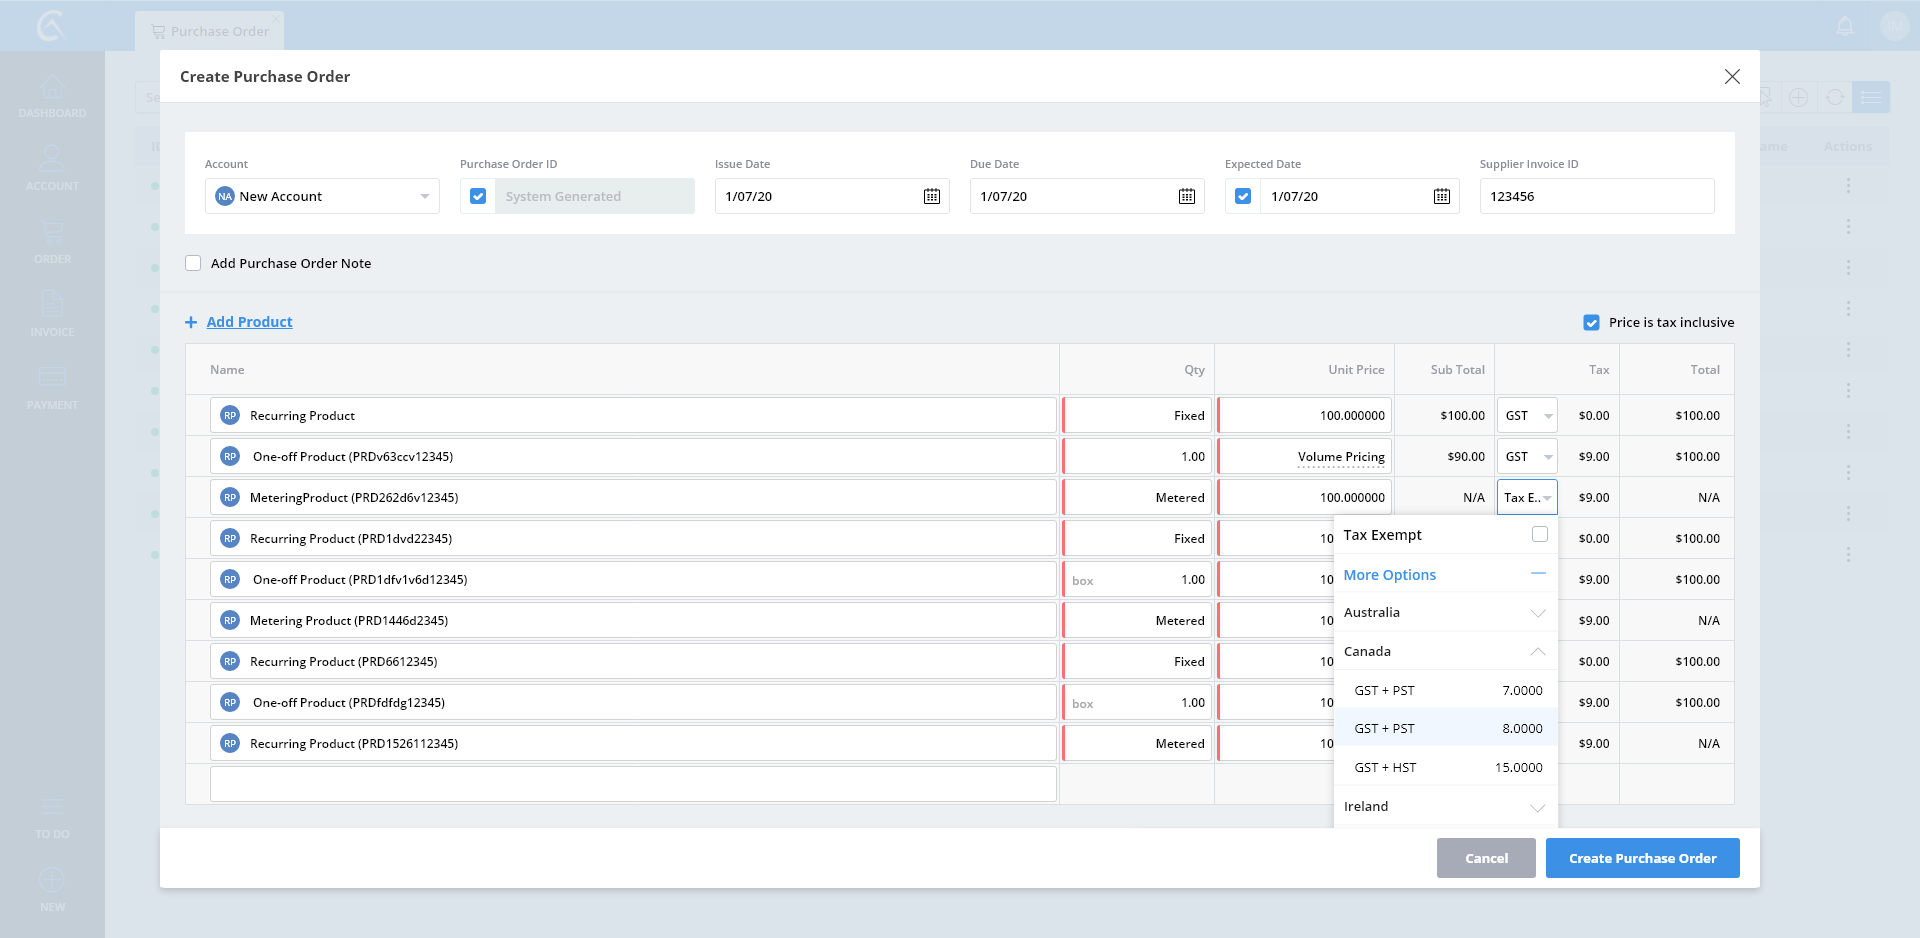The height and width of the screenshot is (938, 1920).
Task: Enable Add Purchase Order Note checkbox
Action: (x=193, y=263)
